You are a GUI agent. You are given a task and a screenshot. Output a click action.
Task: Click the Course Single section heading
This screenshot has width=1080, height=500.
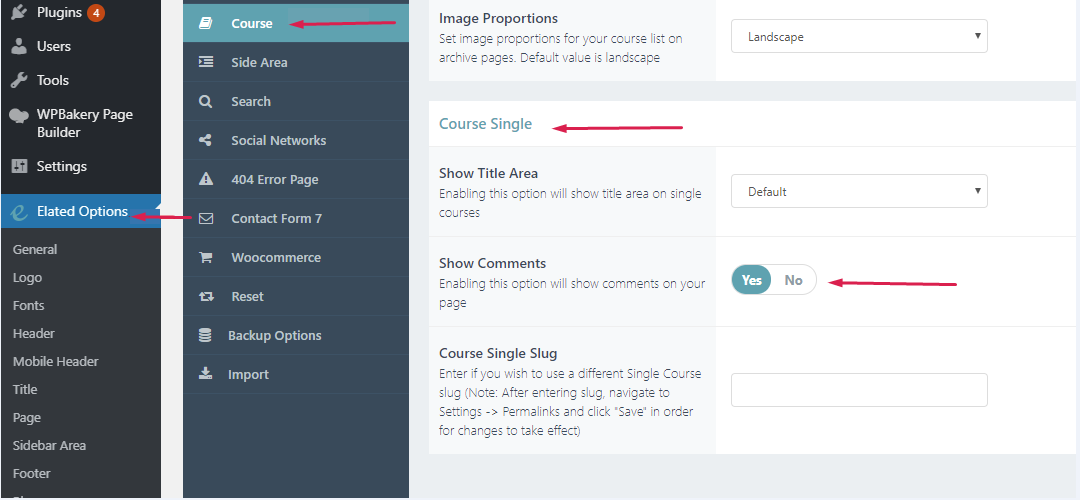486,124
